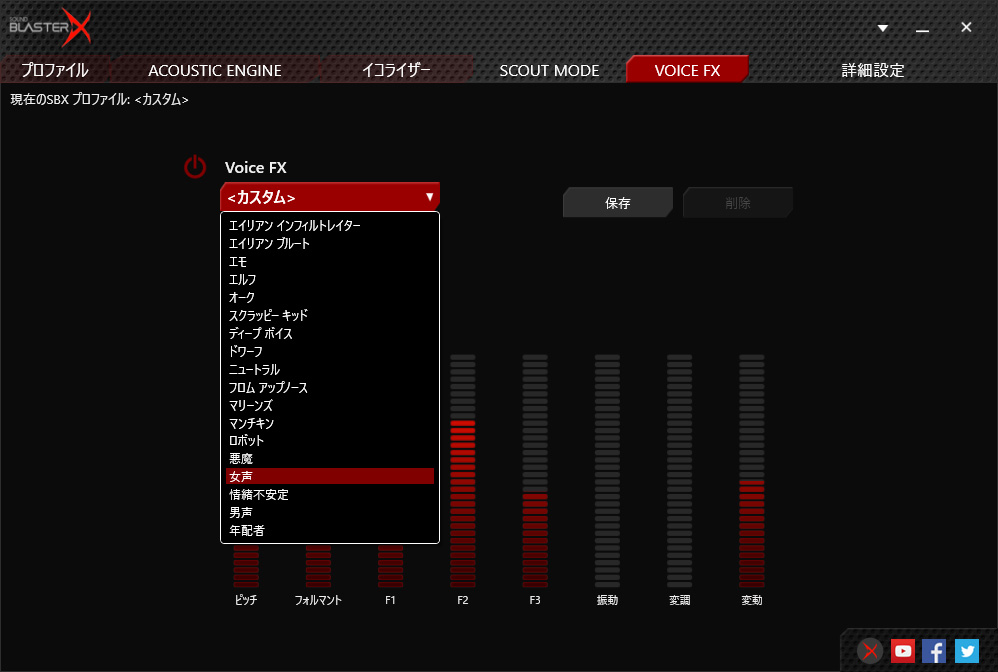
Task: Adjust the 変調 level slider
Action: [679, 471]
